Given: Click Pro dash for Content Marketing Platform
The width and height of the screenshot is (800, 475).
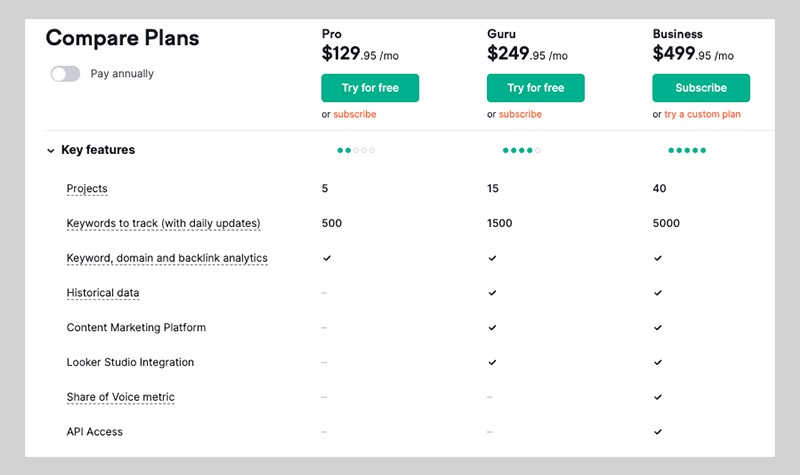Looking at the screenshot, I should click(324, 328).
